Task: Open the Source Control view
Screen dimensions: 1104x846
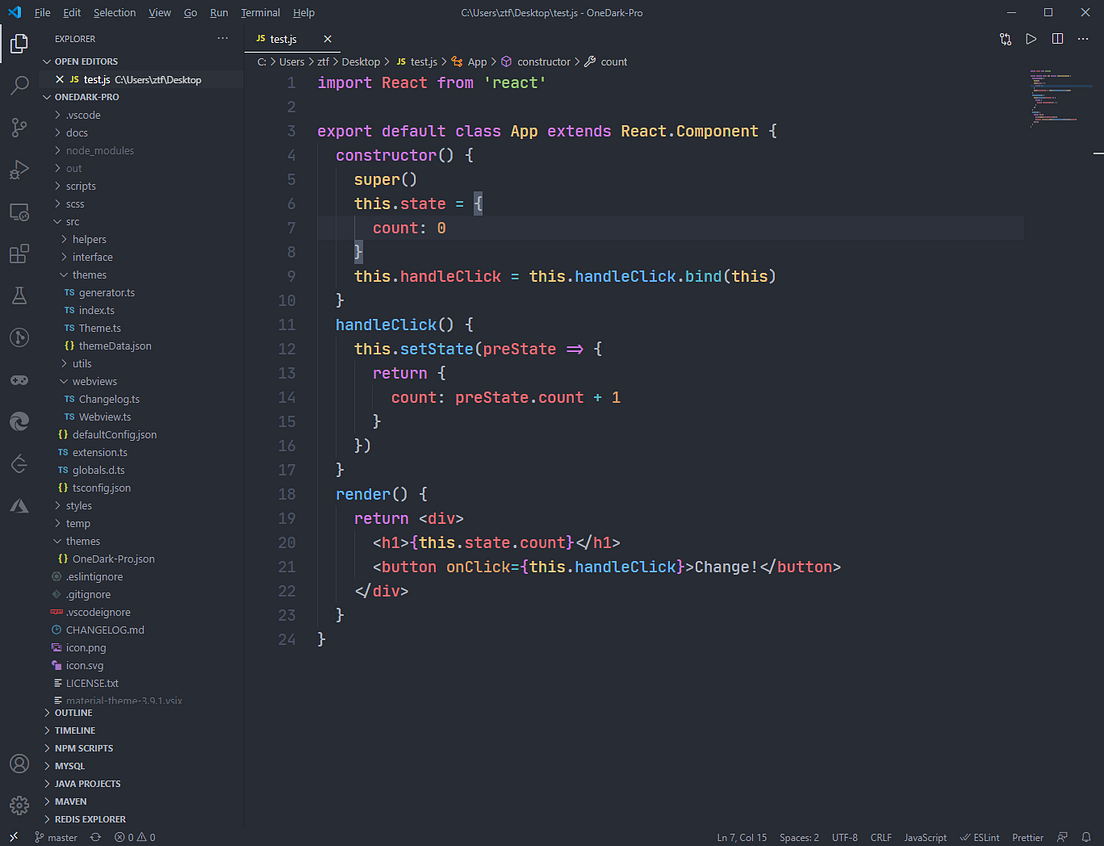Action: click(x=18, y=128)
